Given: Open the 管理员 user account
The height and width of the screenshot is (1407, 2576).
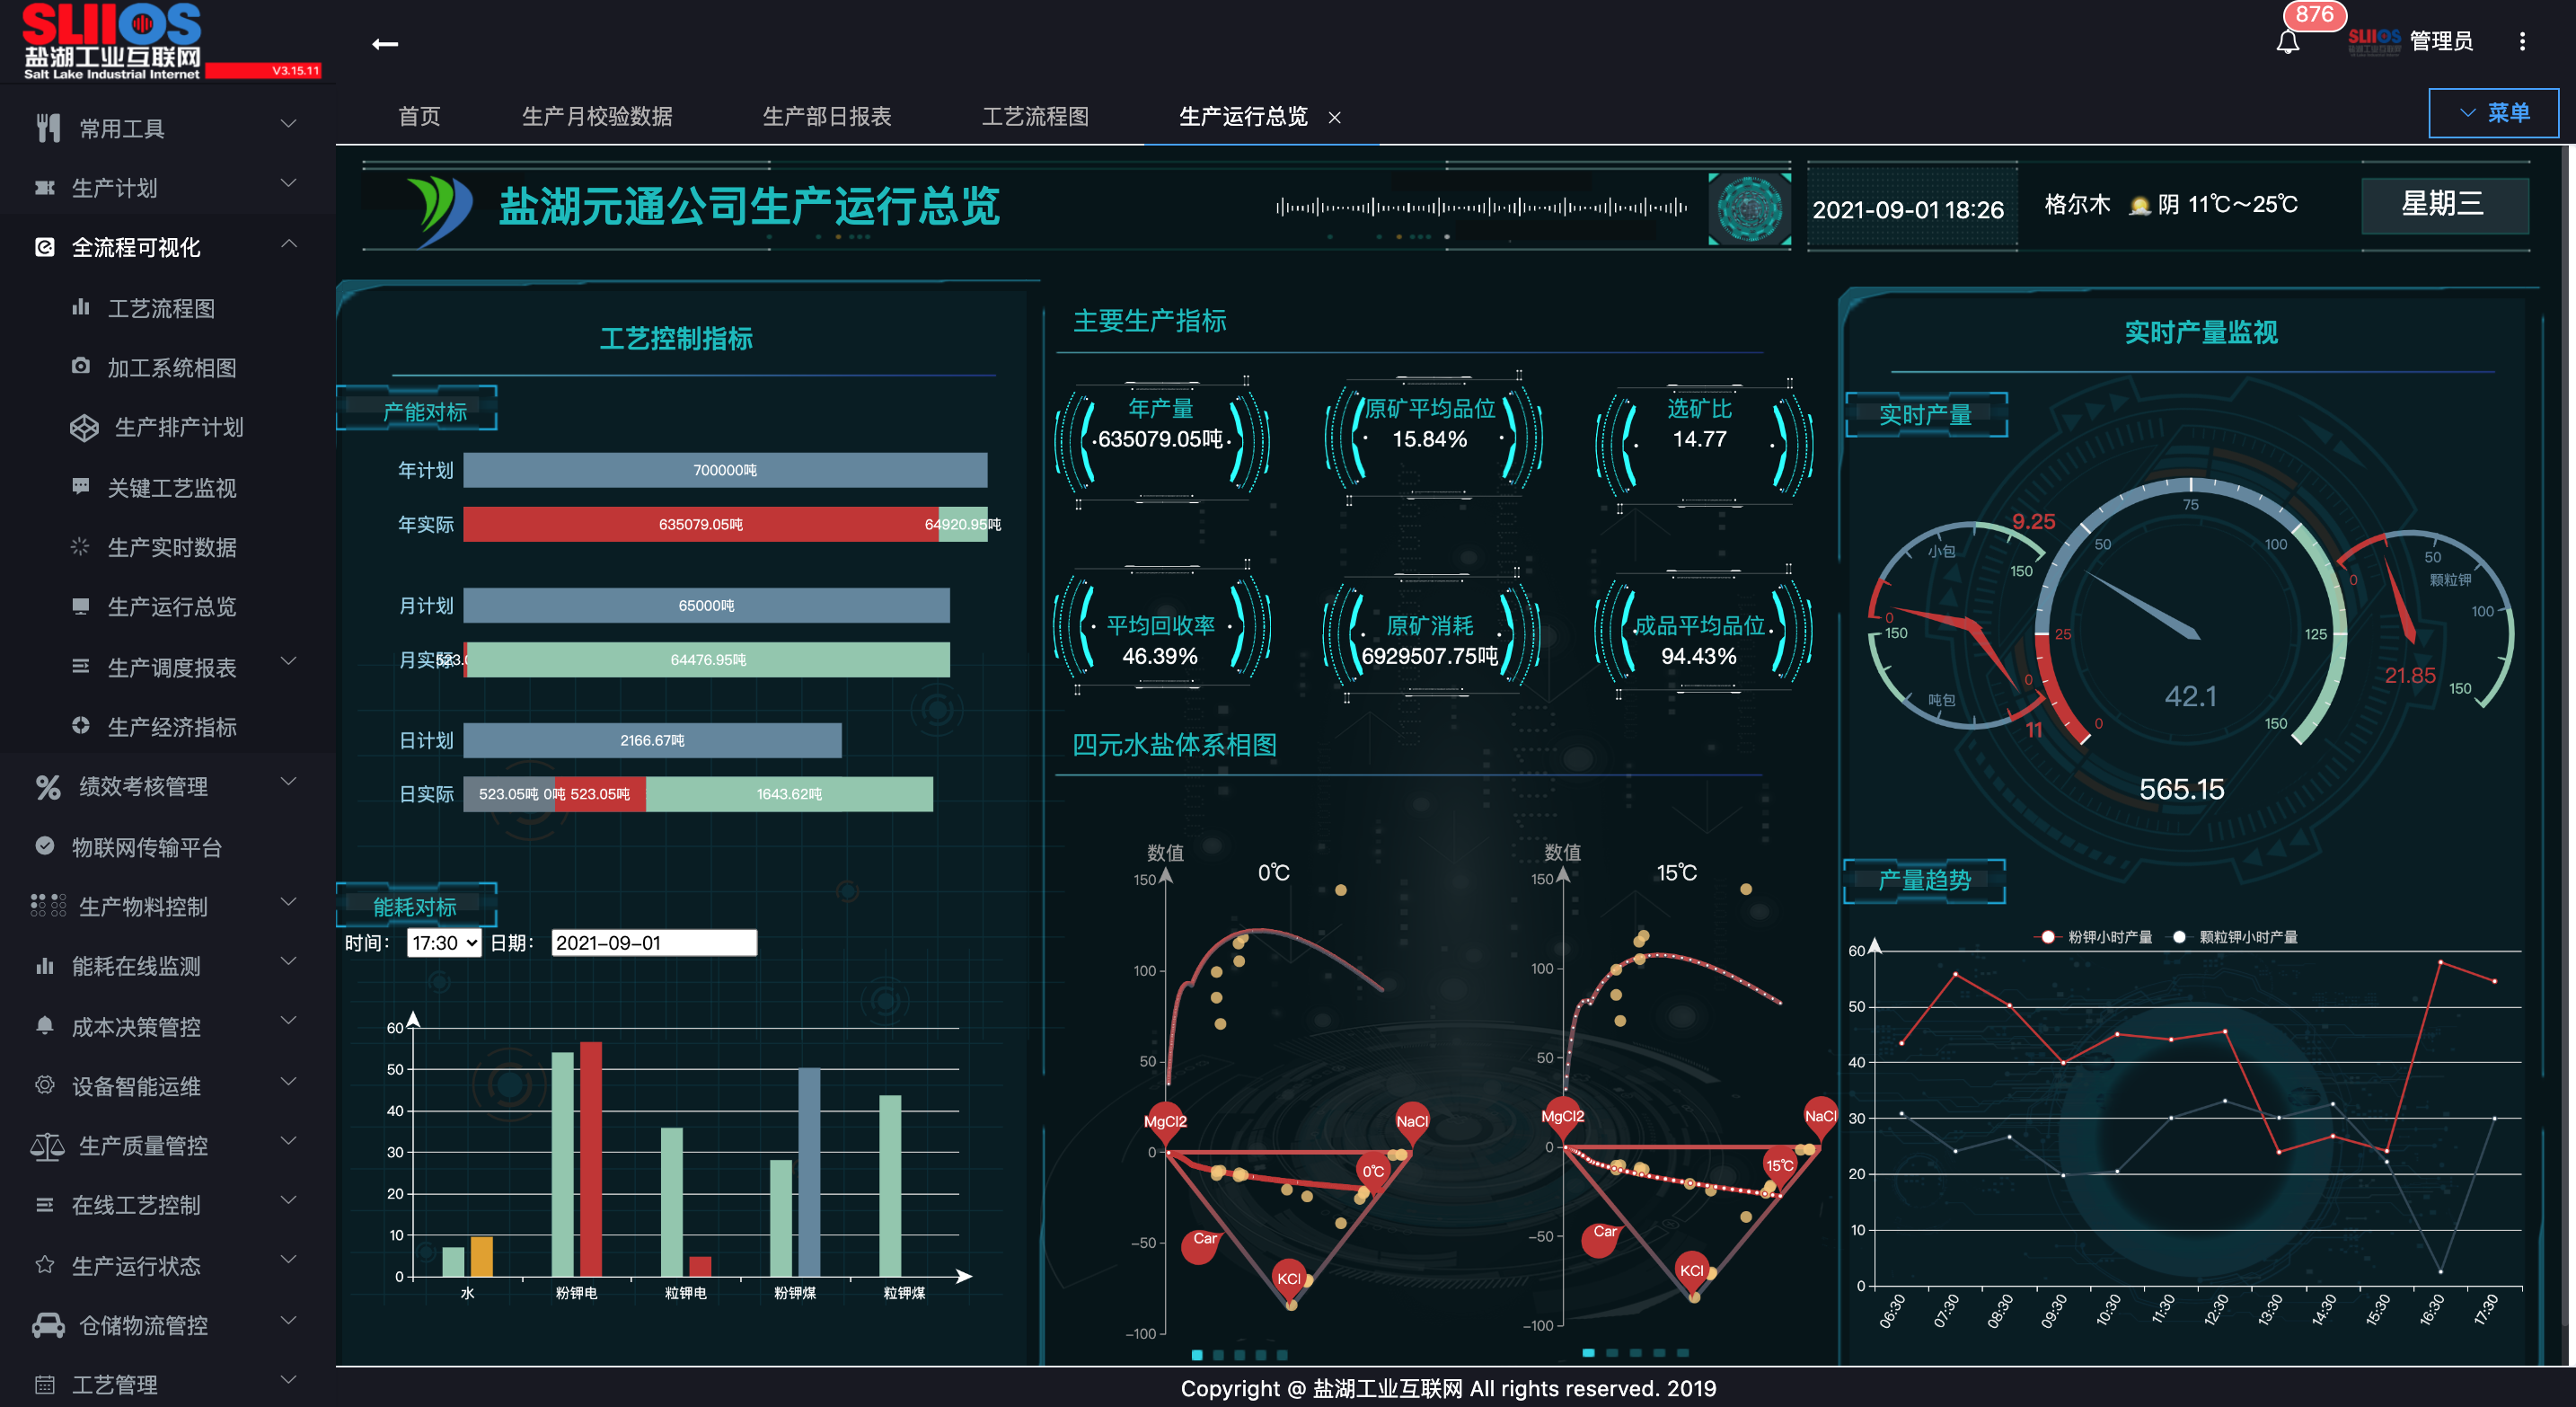Looking at the screenshot, I should click(x=2441, y=41).
